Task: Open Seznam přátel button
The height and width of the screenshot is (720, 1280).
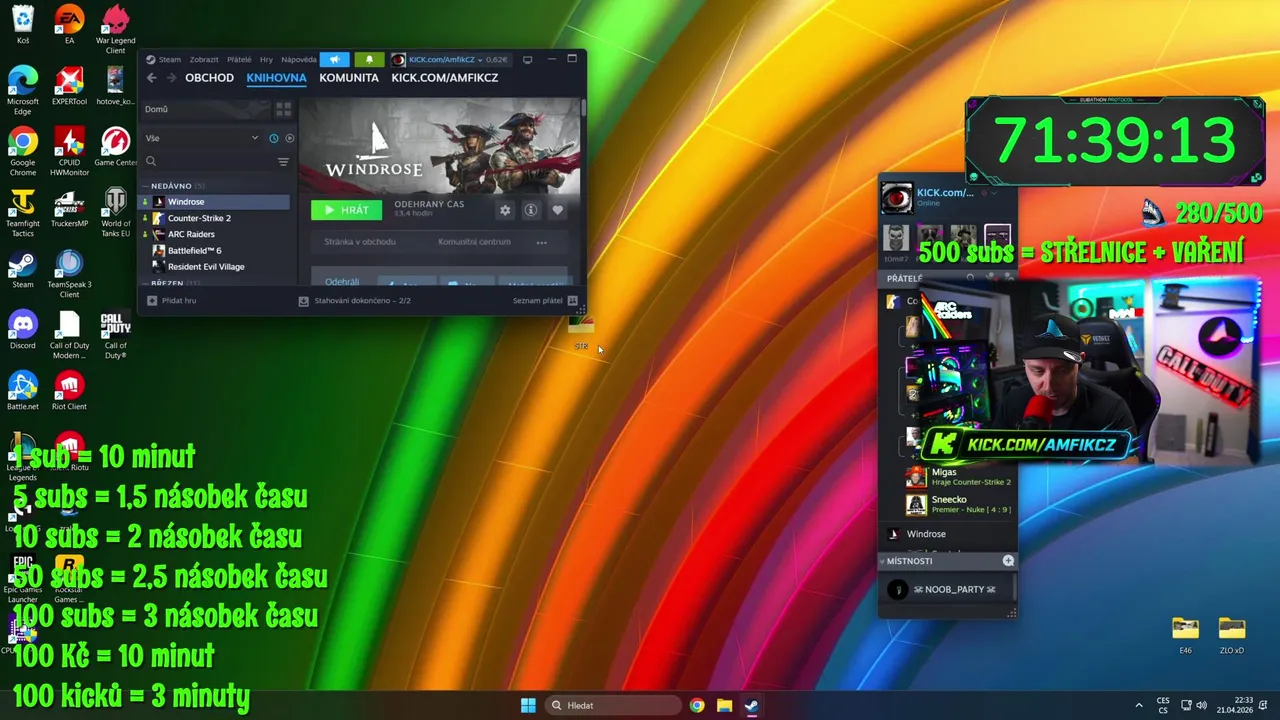Action: pos(545,300)
